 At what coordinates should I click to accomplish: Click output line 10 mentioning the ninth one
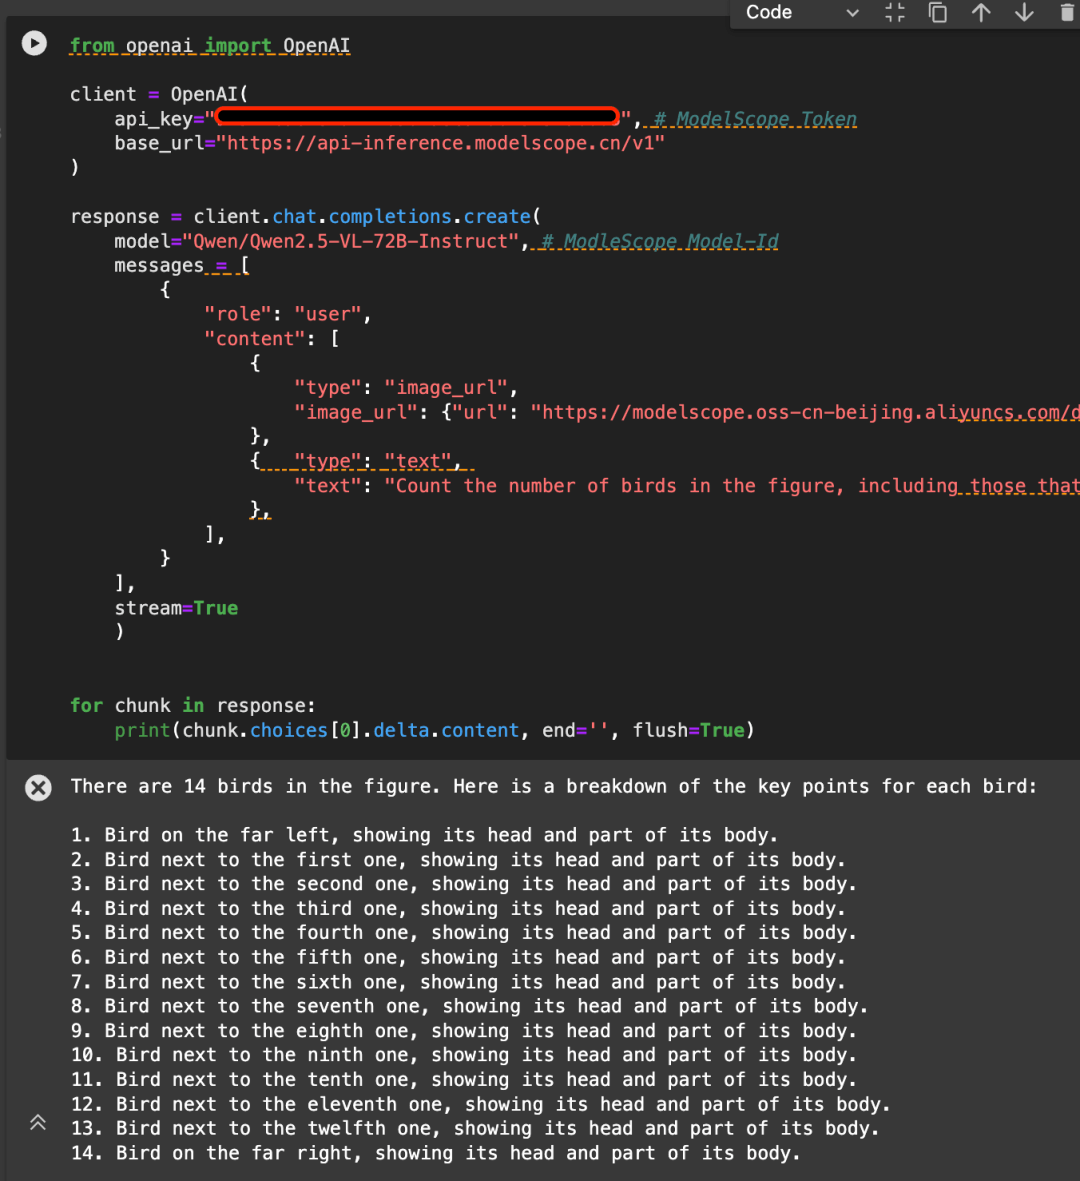click(463, 1055)
